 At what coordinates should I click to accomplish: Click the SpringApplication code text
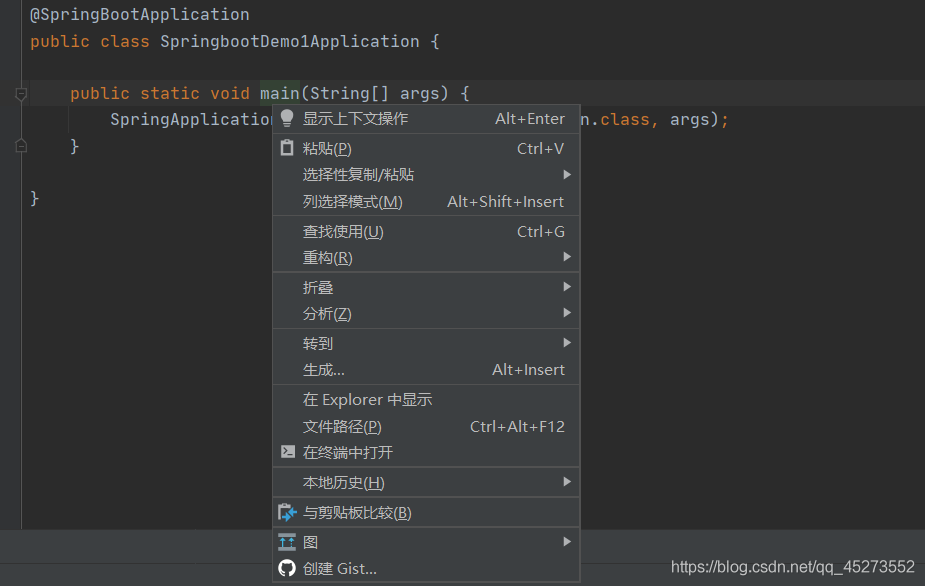click(191, 119)
